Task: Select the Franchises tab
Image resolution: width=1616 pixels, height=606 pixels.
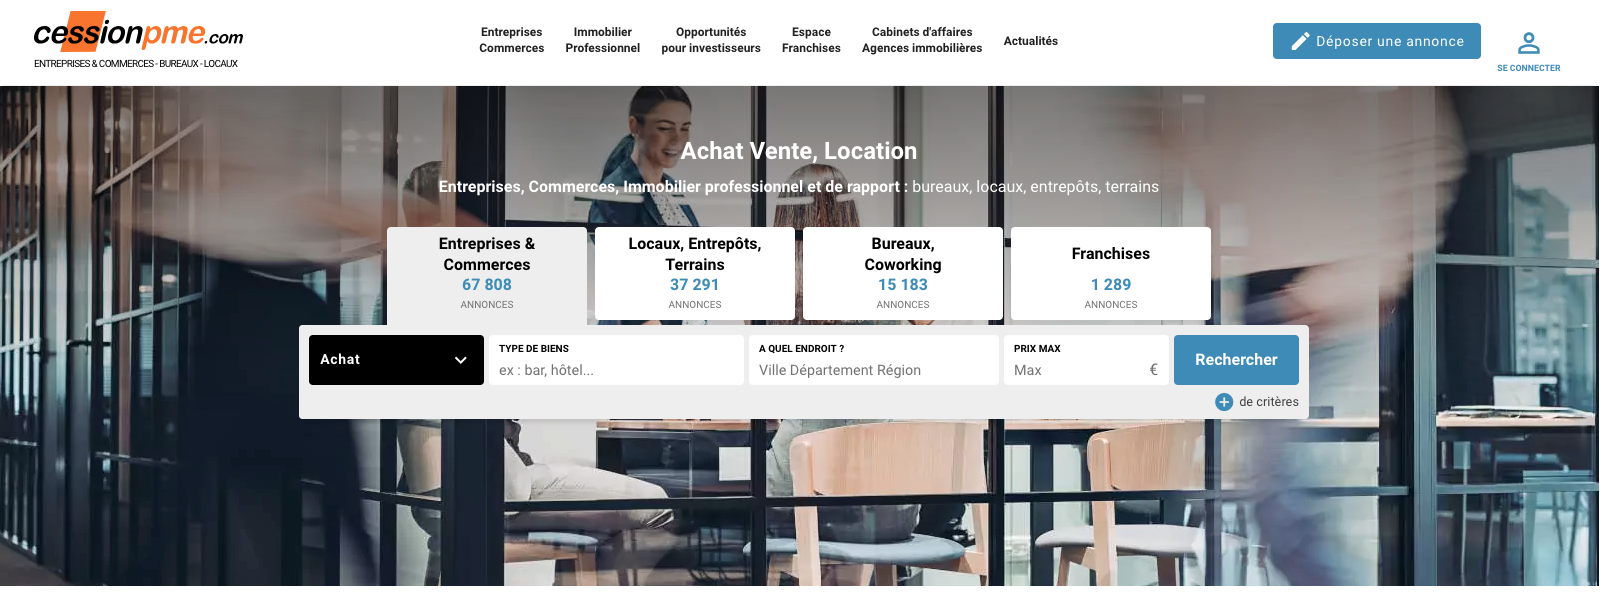Action: [x=1111, y=273]
